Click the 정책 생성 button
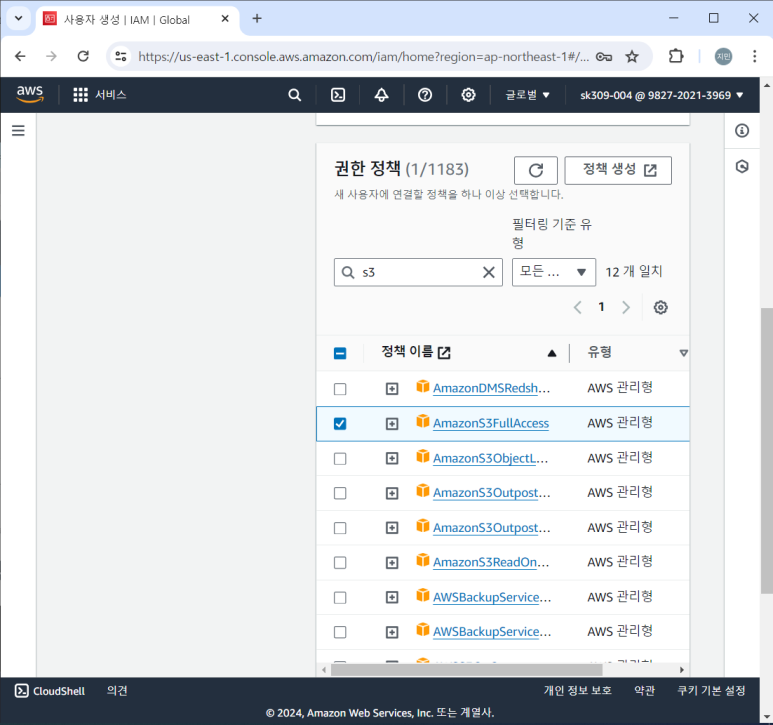773x725 pixels. [618, 171]
